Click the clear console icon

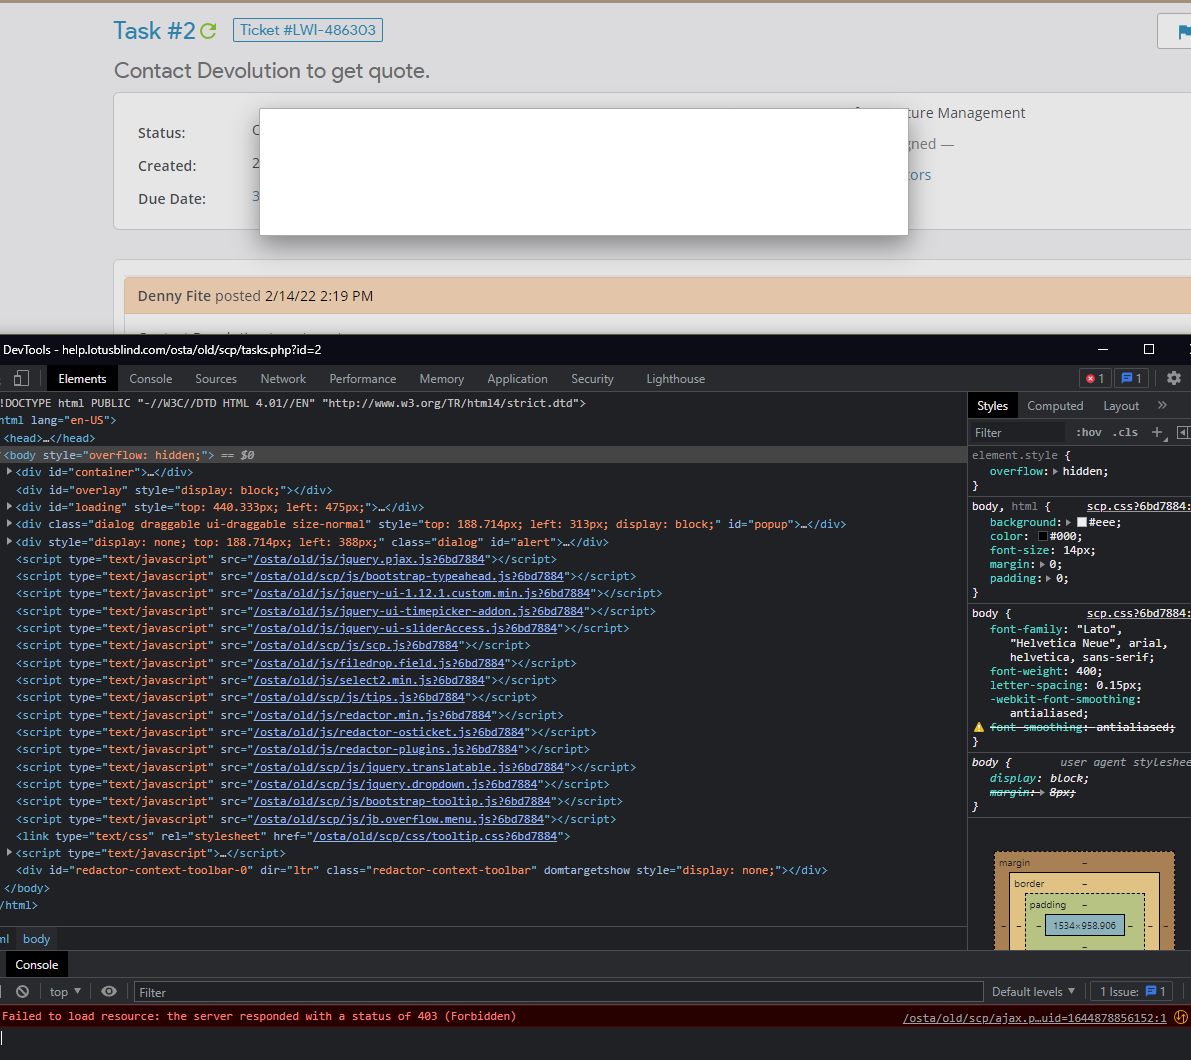coord(23,992)
